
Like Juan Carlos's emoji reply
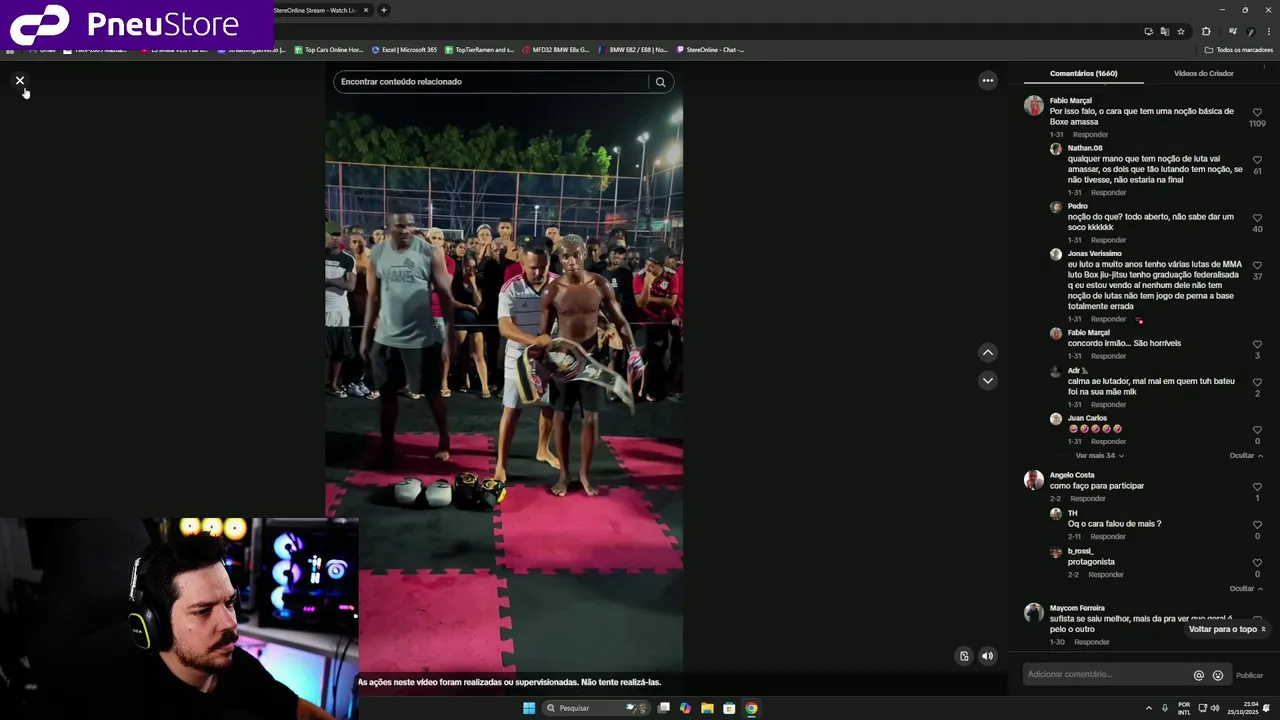coord(1257,430)
